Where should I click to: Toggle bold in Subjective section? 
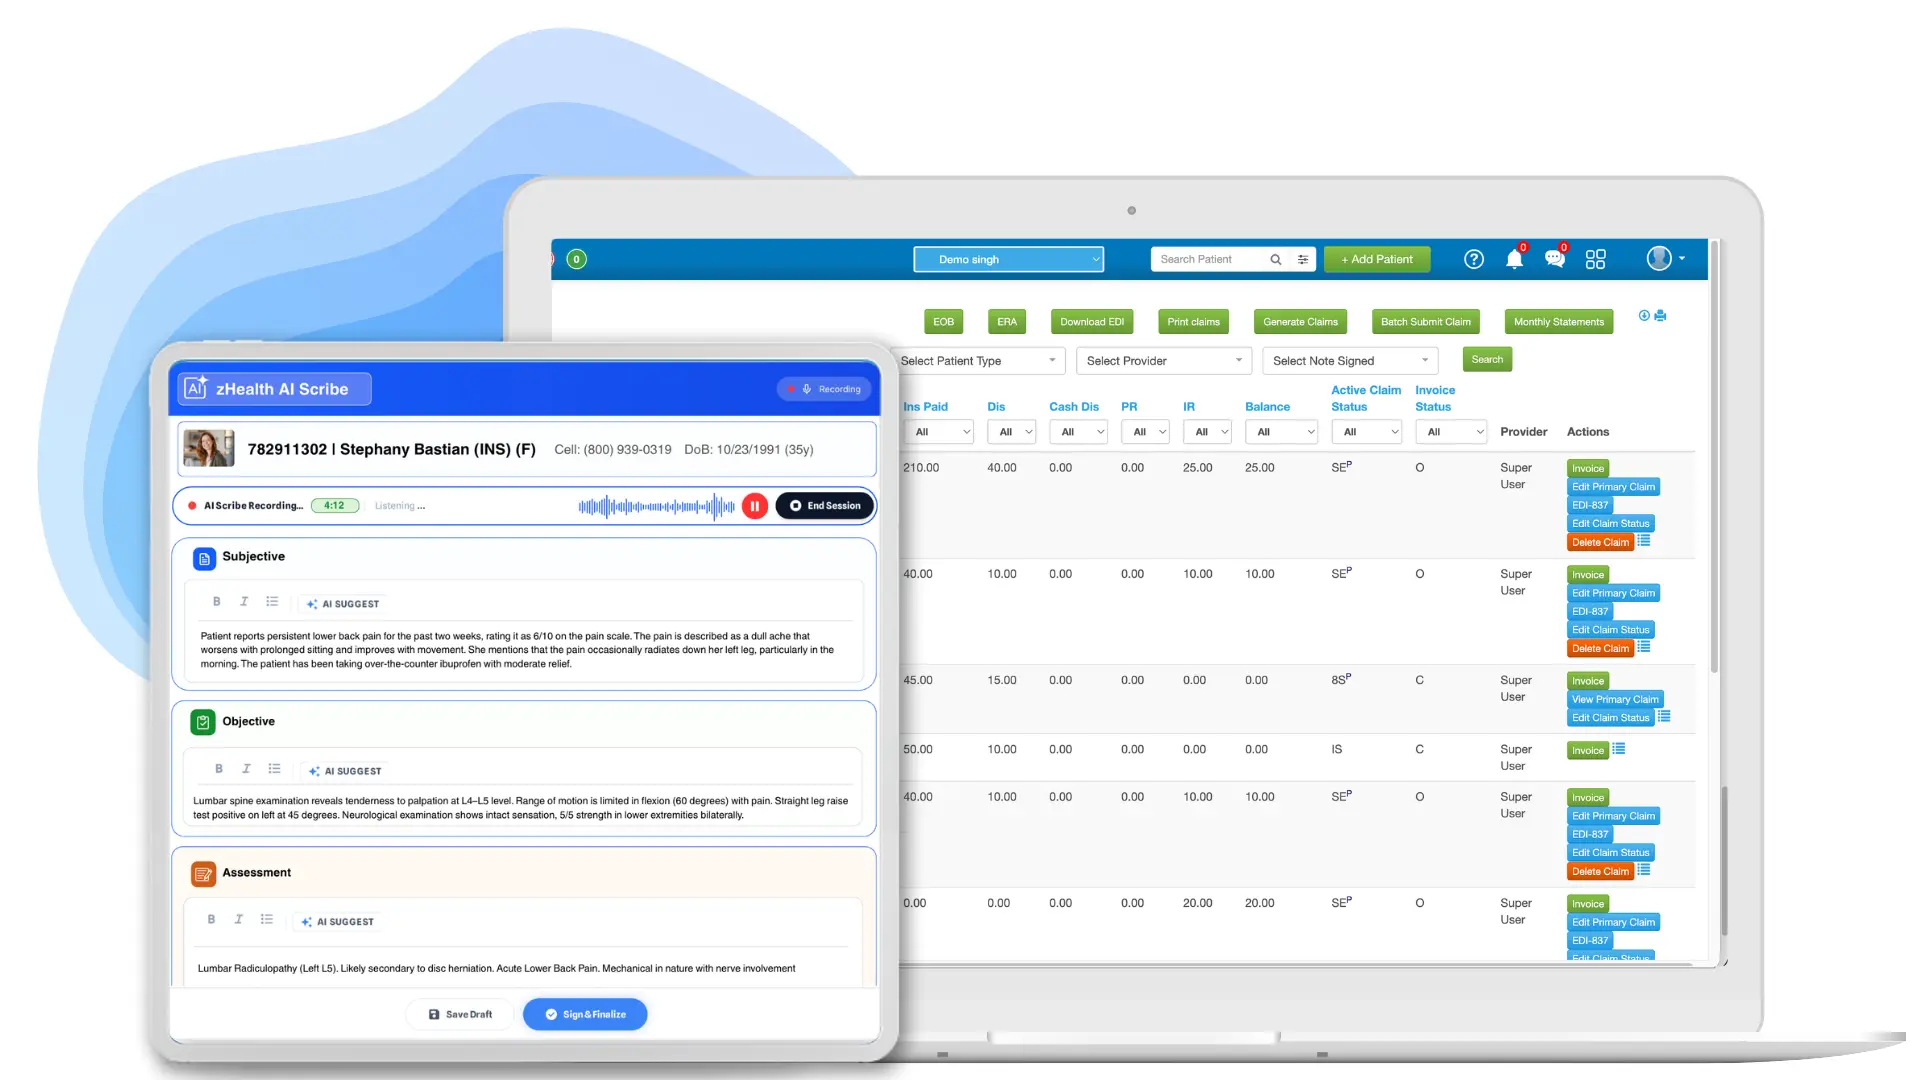(216, 602)
